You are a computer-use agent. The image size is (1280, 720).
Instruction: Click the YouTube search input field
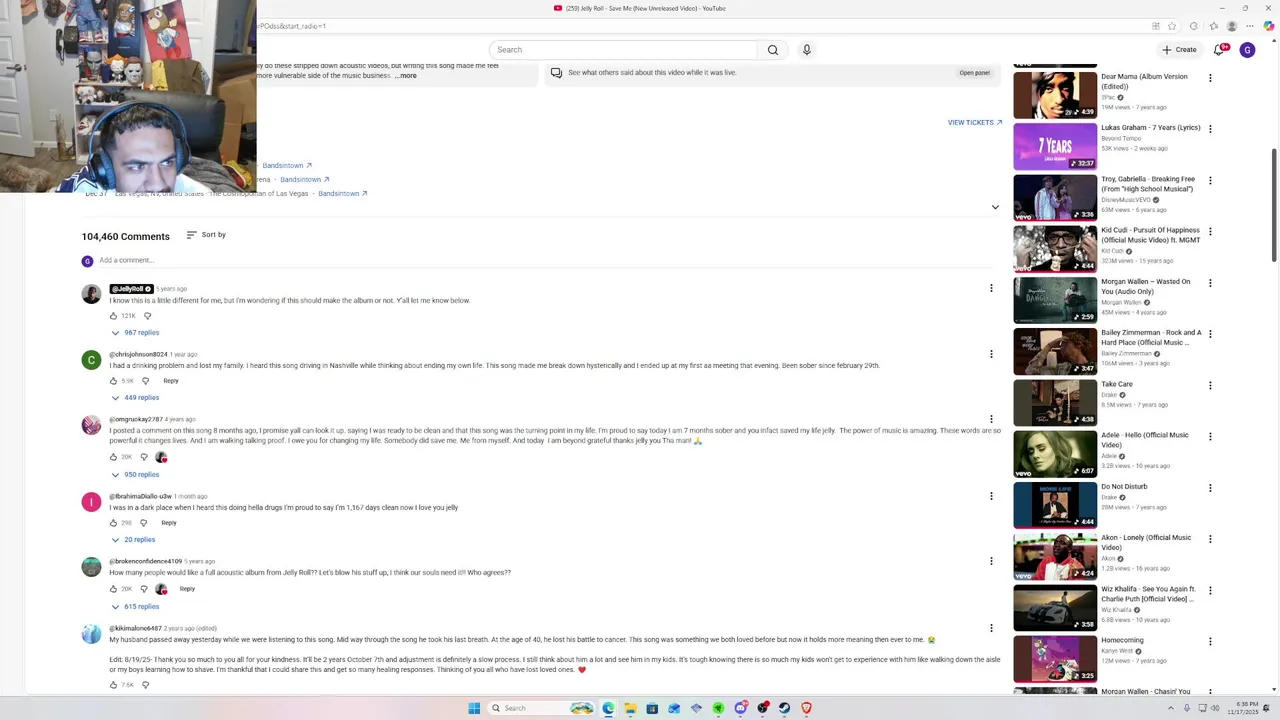(x=623, y=50)
